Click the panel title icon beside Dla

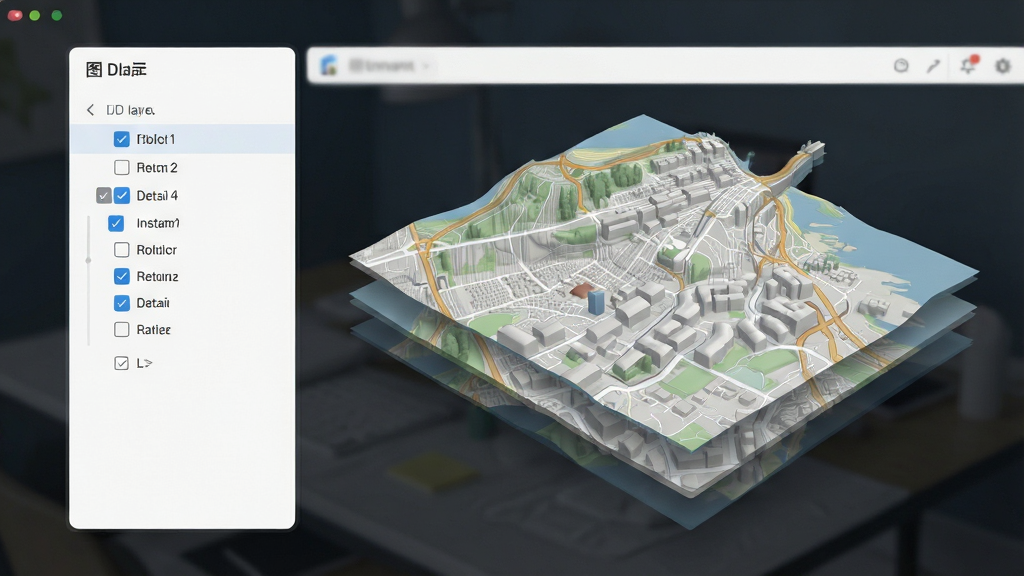94,69
